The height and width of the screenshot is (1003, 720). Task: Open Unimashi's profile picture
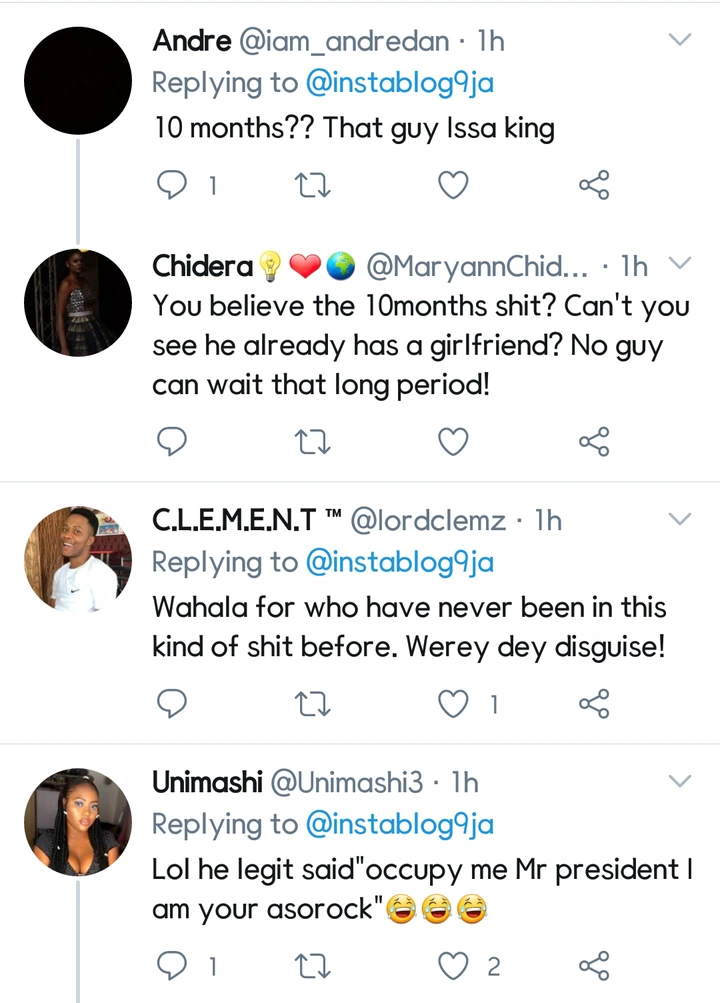(78, 822)
